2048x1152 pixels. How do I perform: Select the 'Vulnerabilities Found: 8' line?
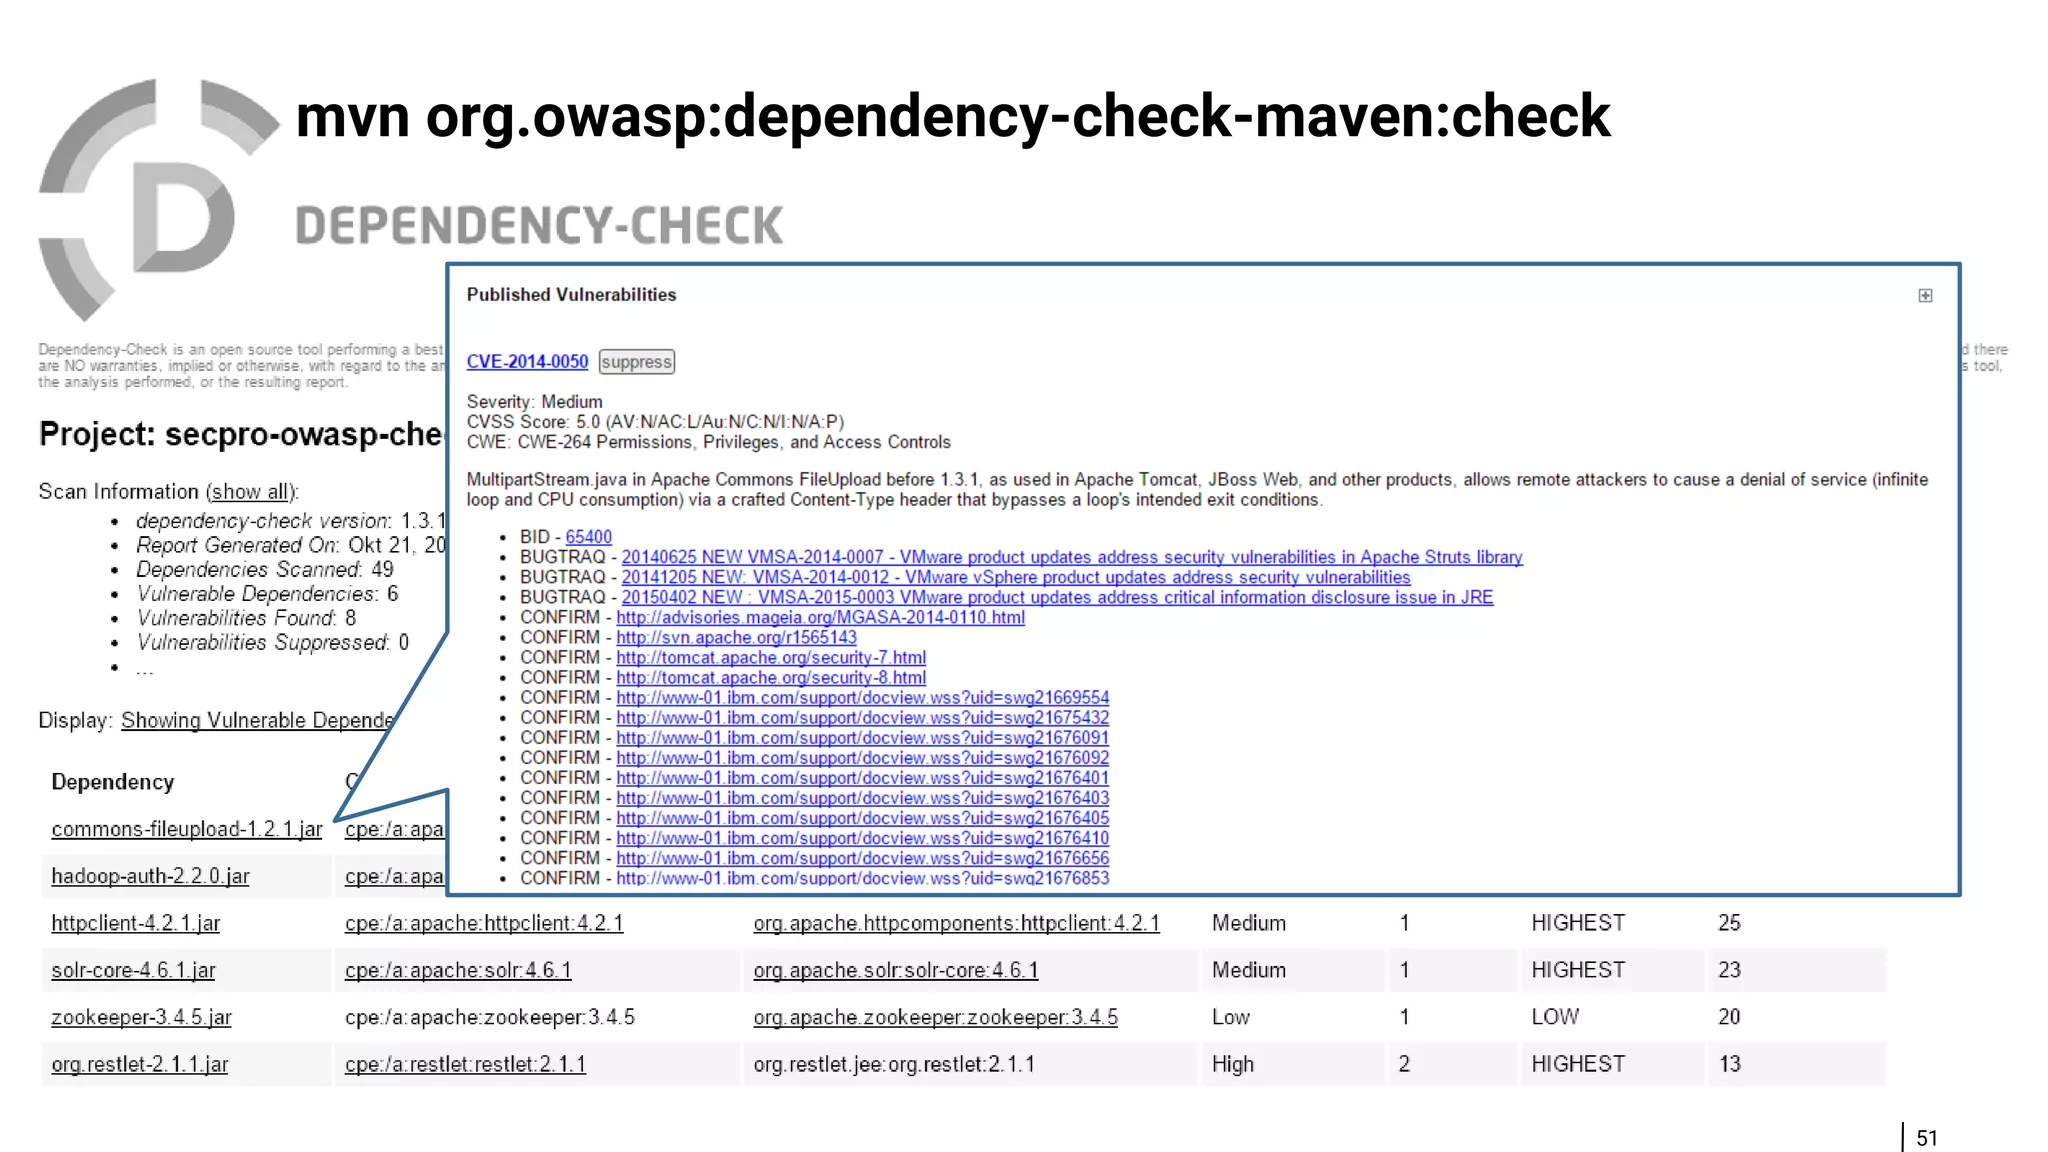[x=246, y=618]
